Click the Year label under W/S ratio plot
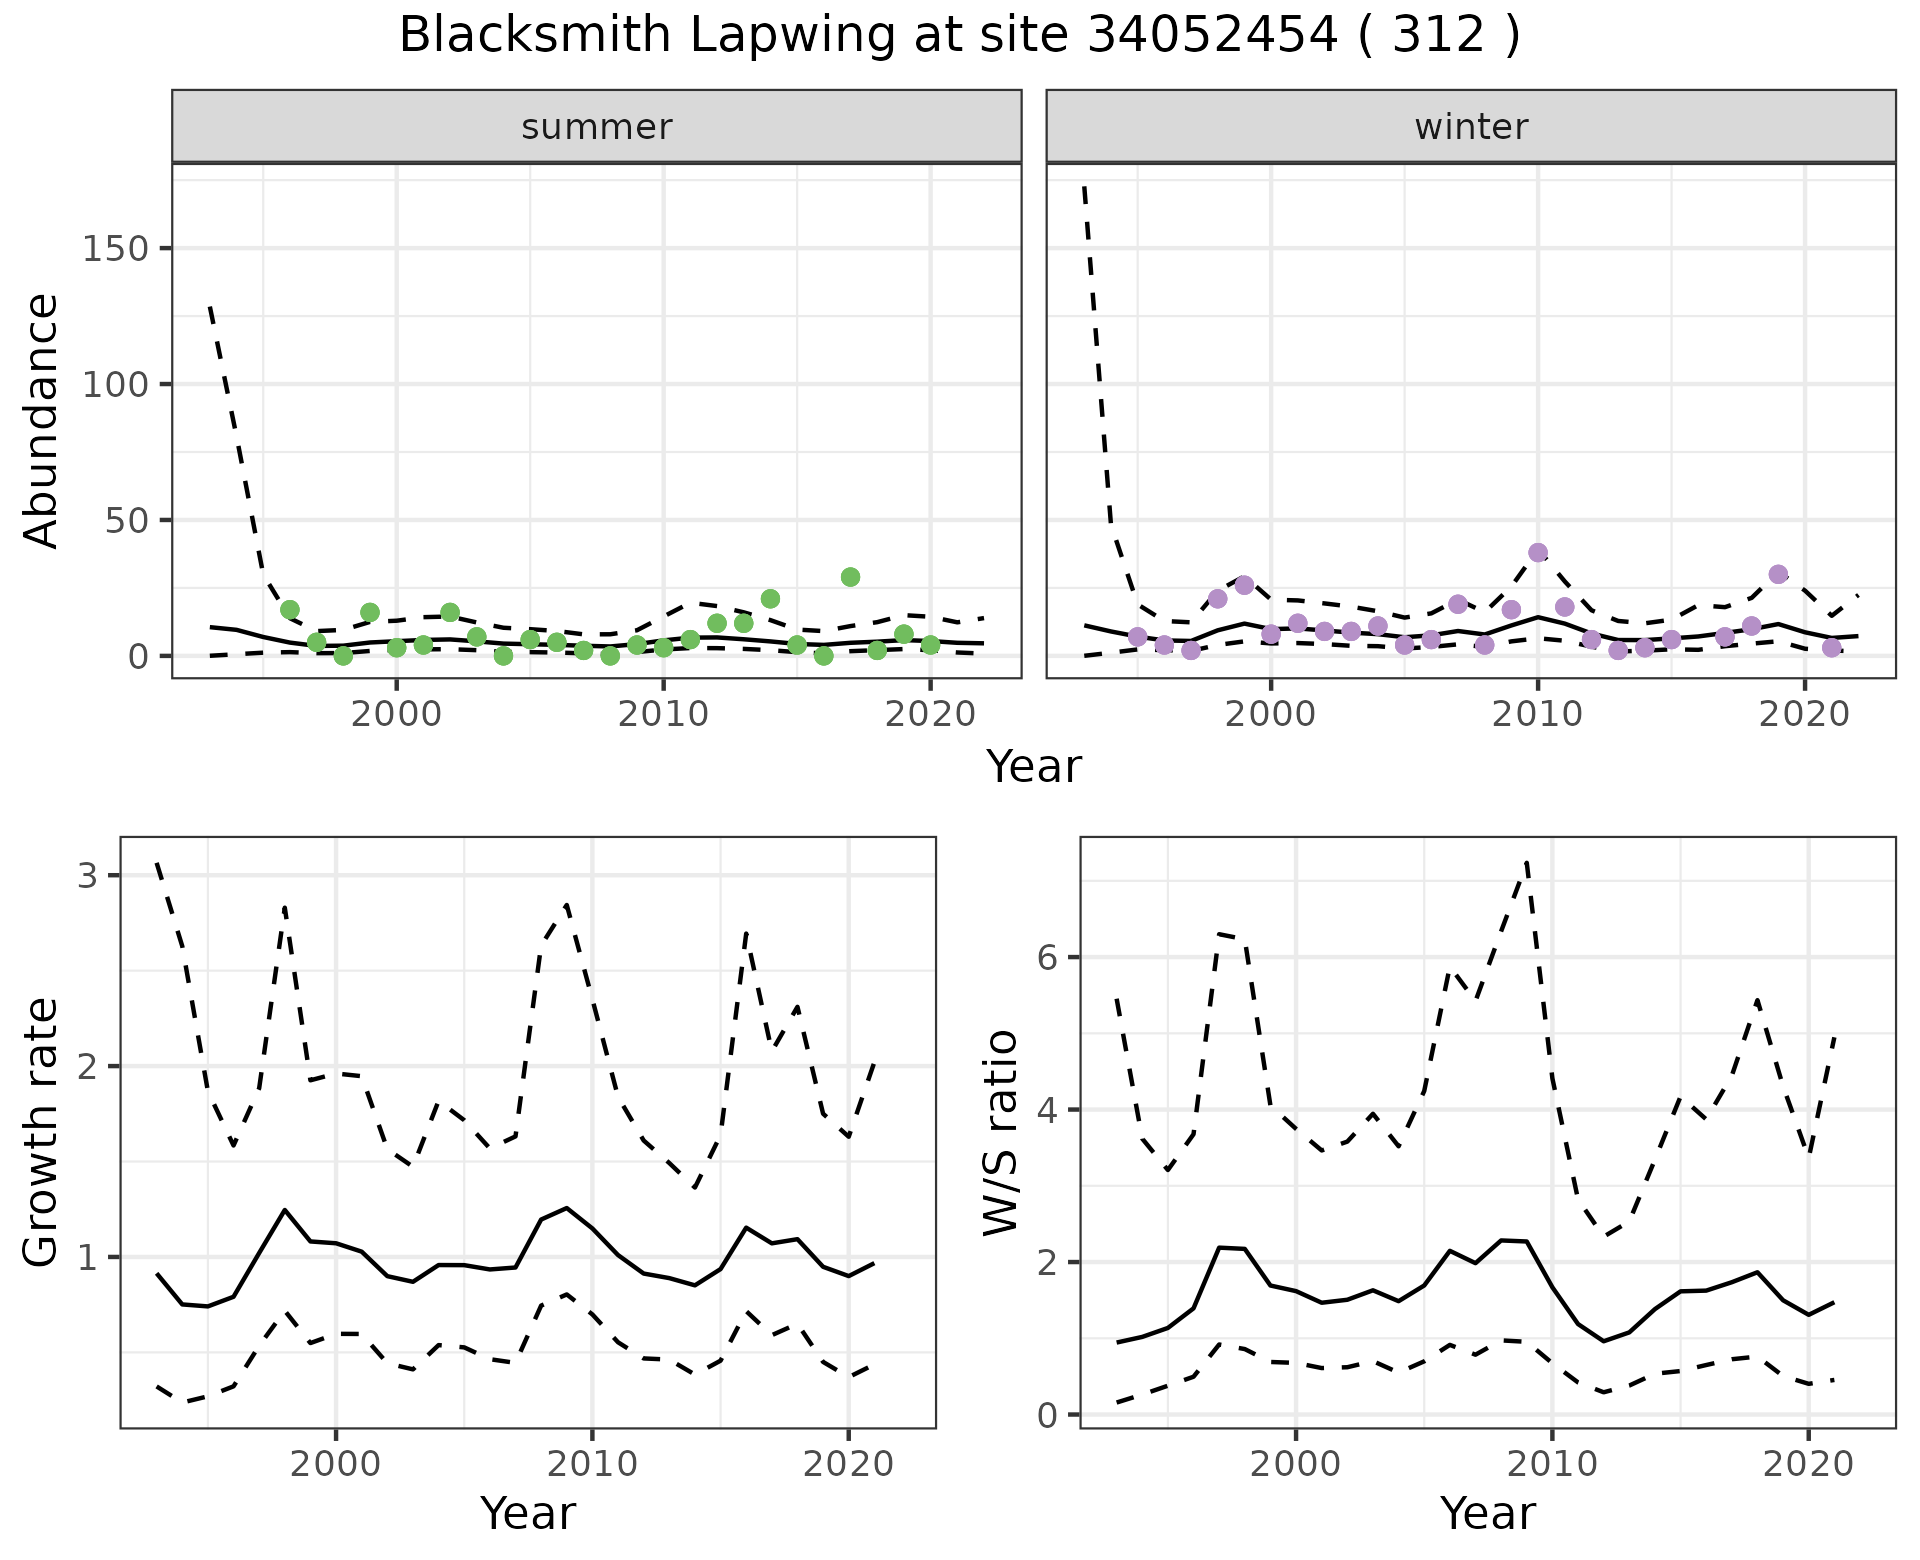 (x=1487, y=1513)
